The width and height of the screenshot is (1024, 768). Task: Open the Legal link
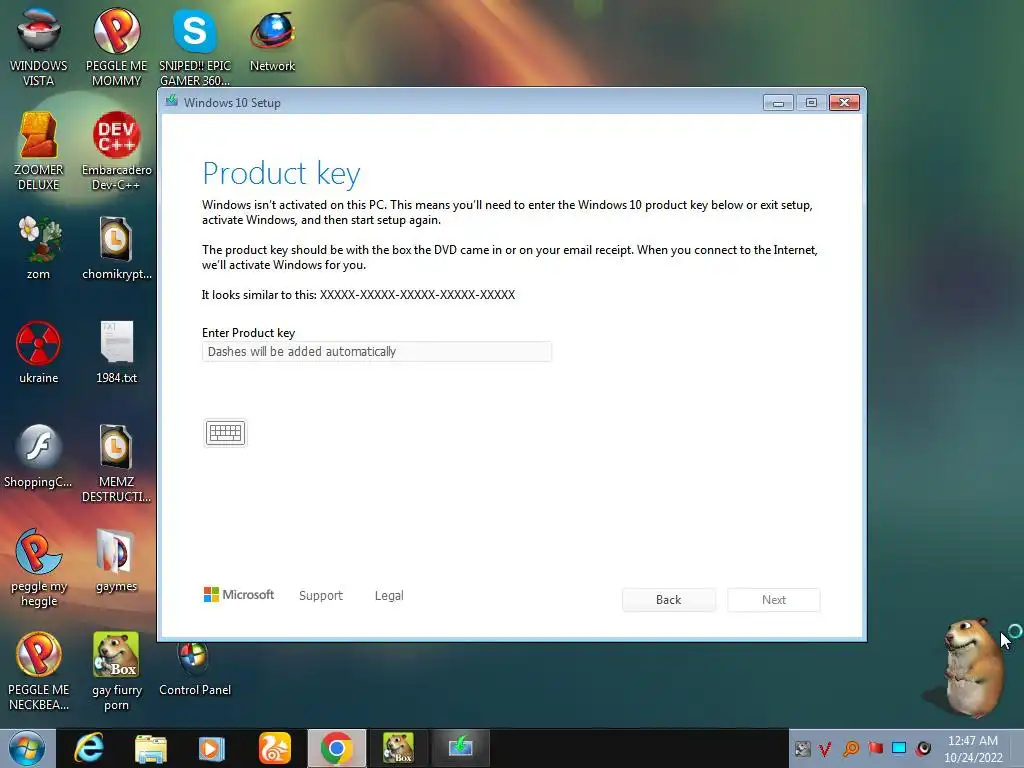pyautogui.click(x=389, y=596)
